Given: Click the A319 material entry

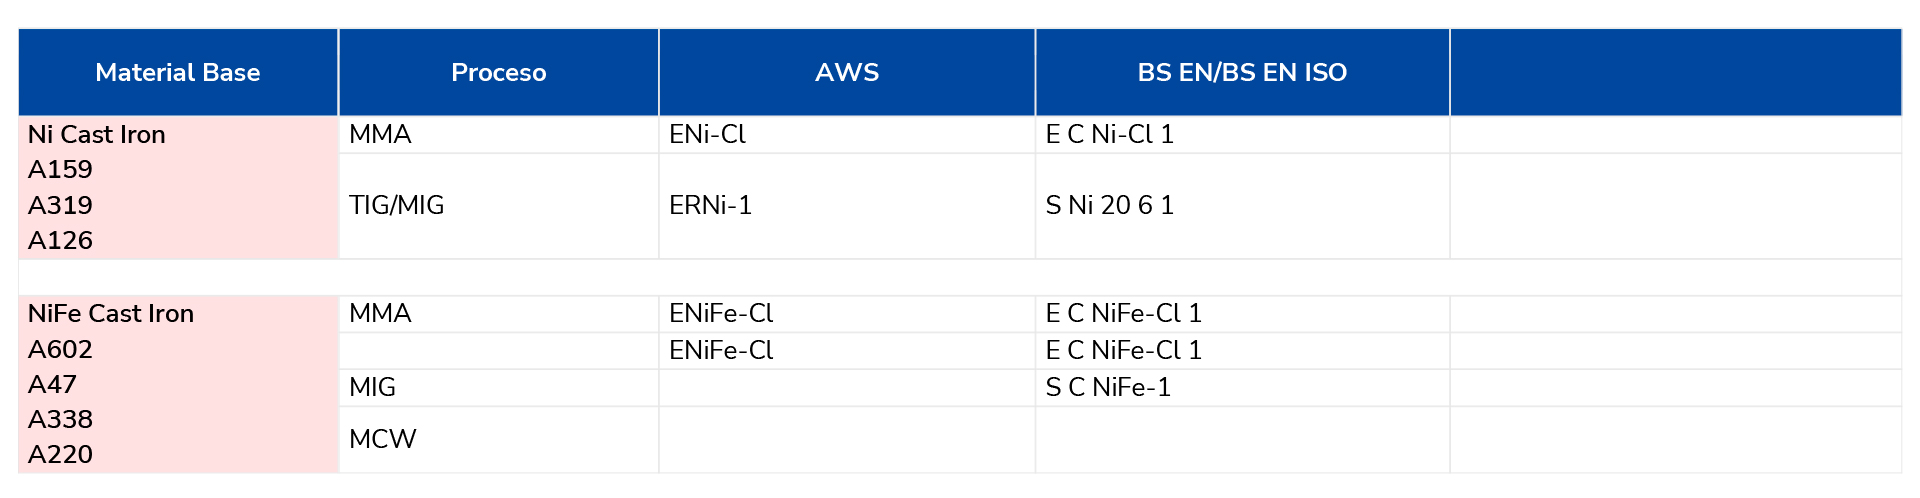Looking at the screenshot, I should pos(60,205).
